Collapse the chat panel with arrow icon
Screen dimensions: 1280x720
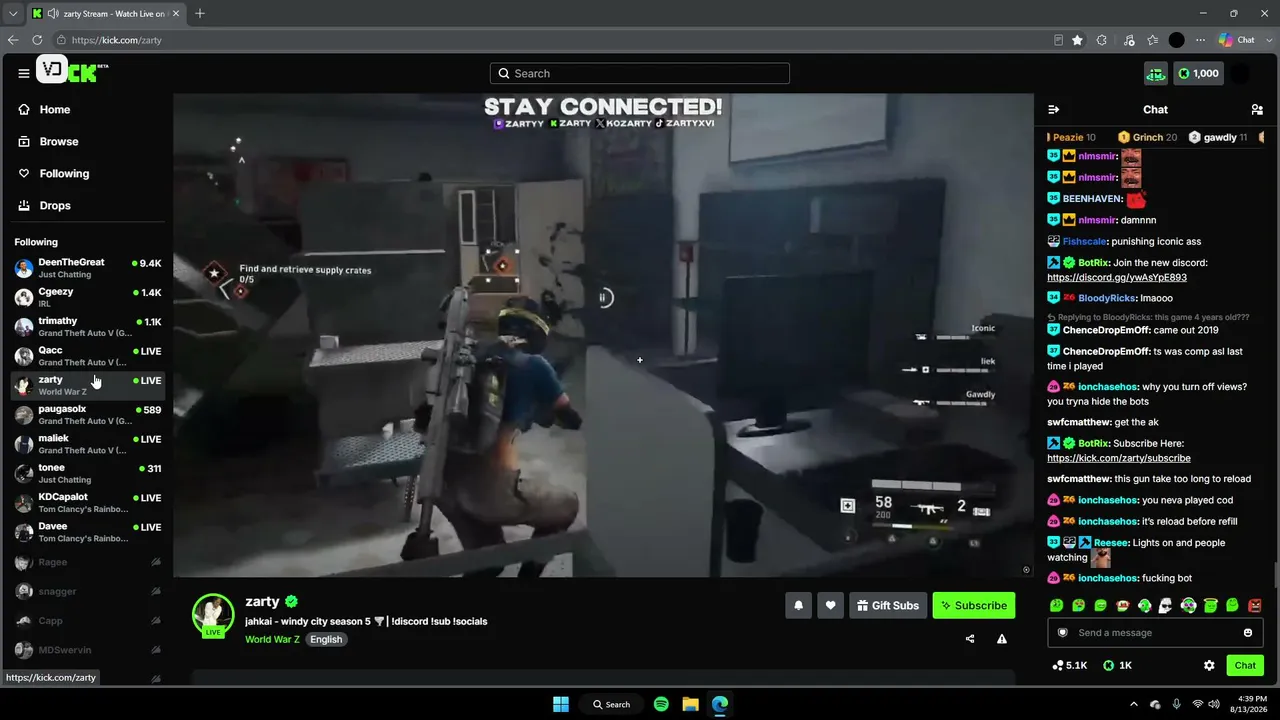pyautogui.click(x=1053, y=110)
